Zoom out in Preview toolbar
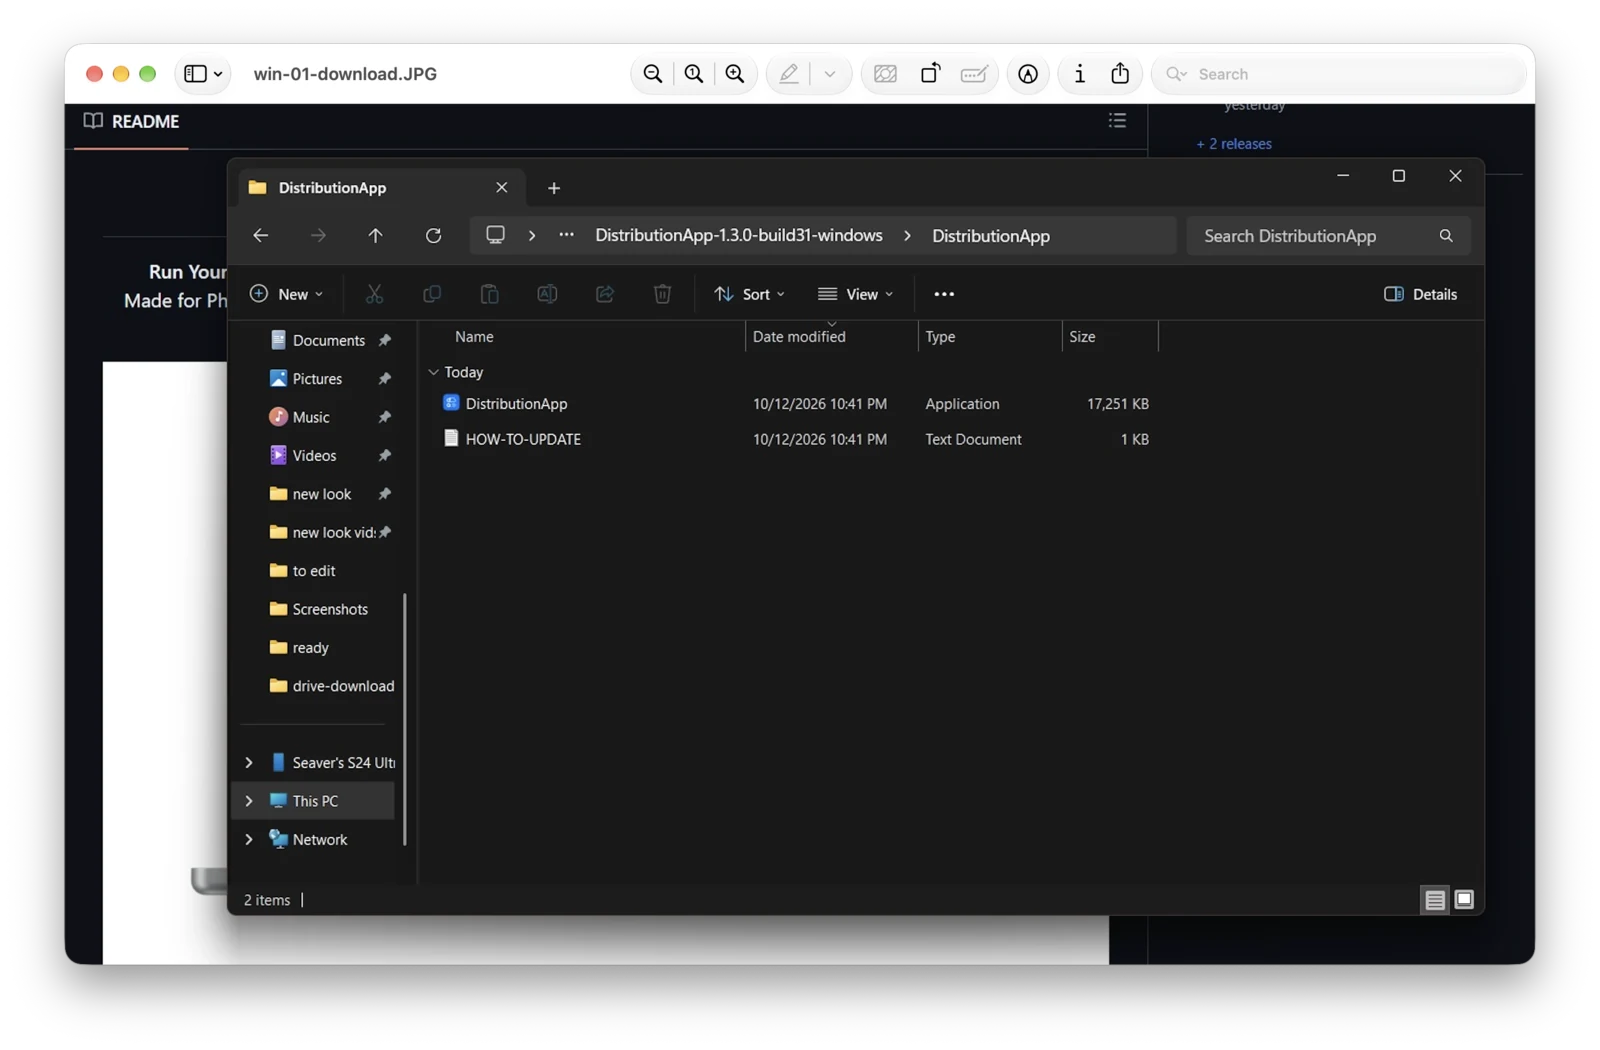1600x1050 pixels. pyautogui.click(x=653, y=74)
